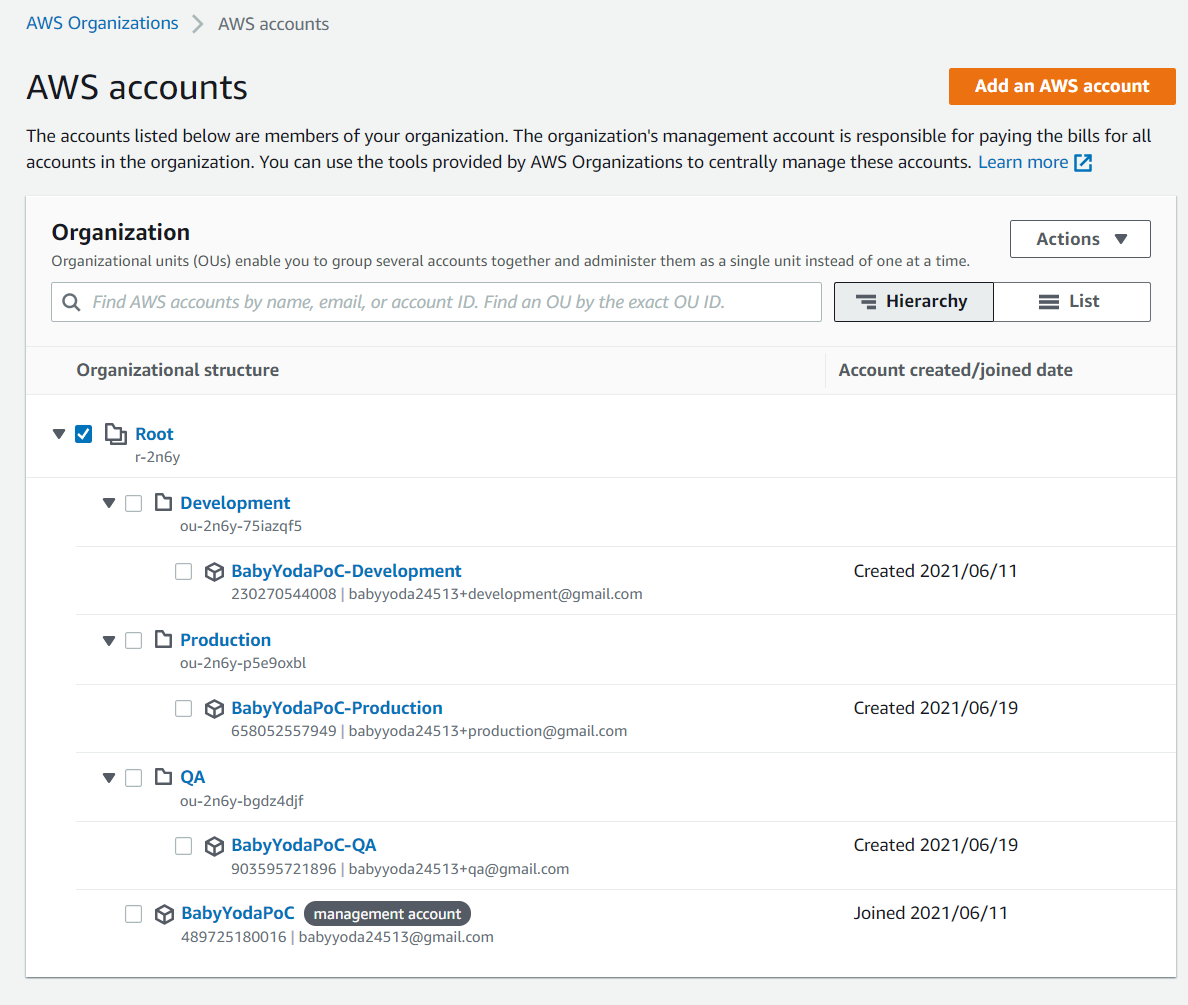The width and height of the screenshot is (1188, 1005).
Task: Go to AWS Organizations breadcrumb
Action: click(102, 23)
